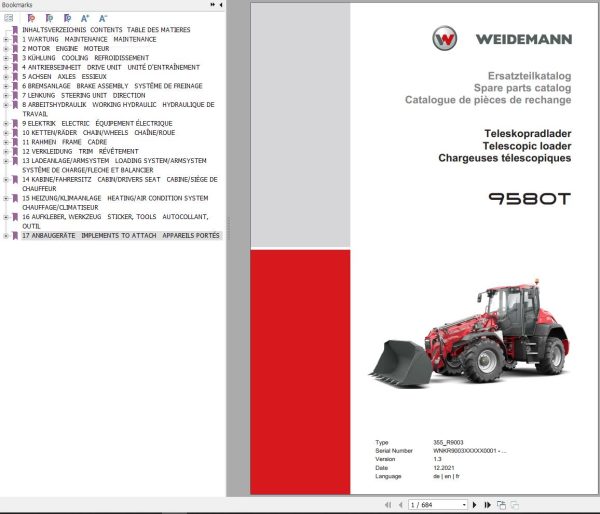The image size is (600, 514).
Task: Click the Bookmarks panel title
Action: [x=16, y=5]
